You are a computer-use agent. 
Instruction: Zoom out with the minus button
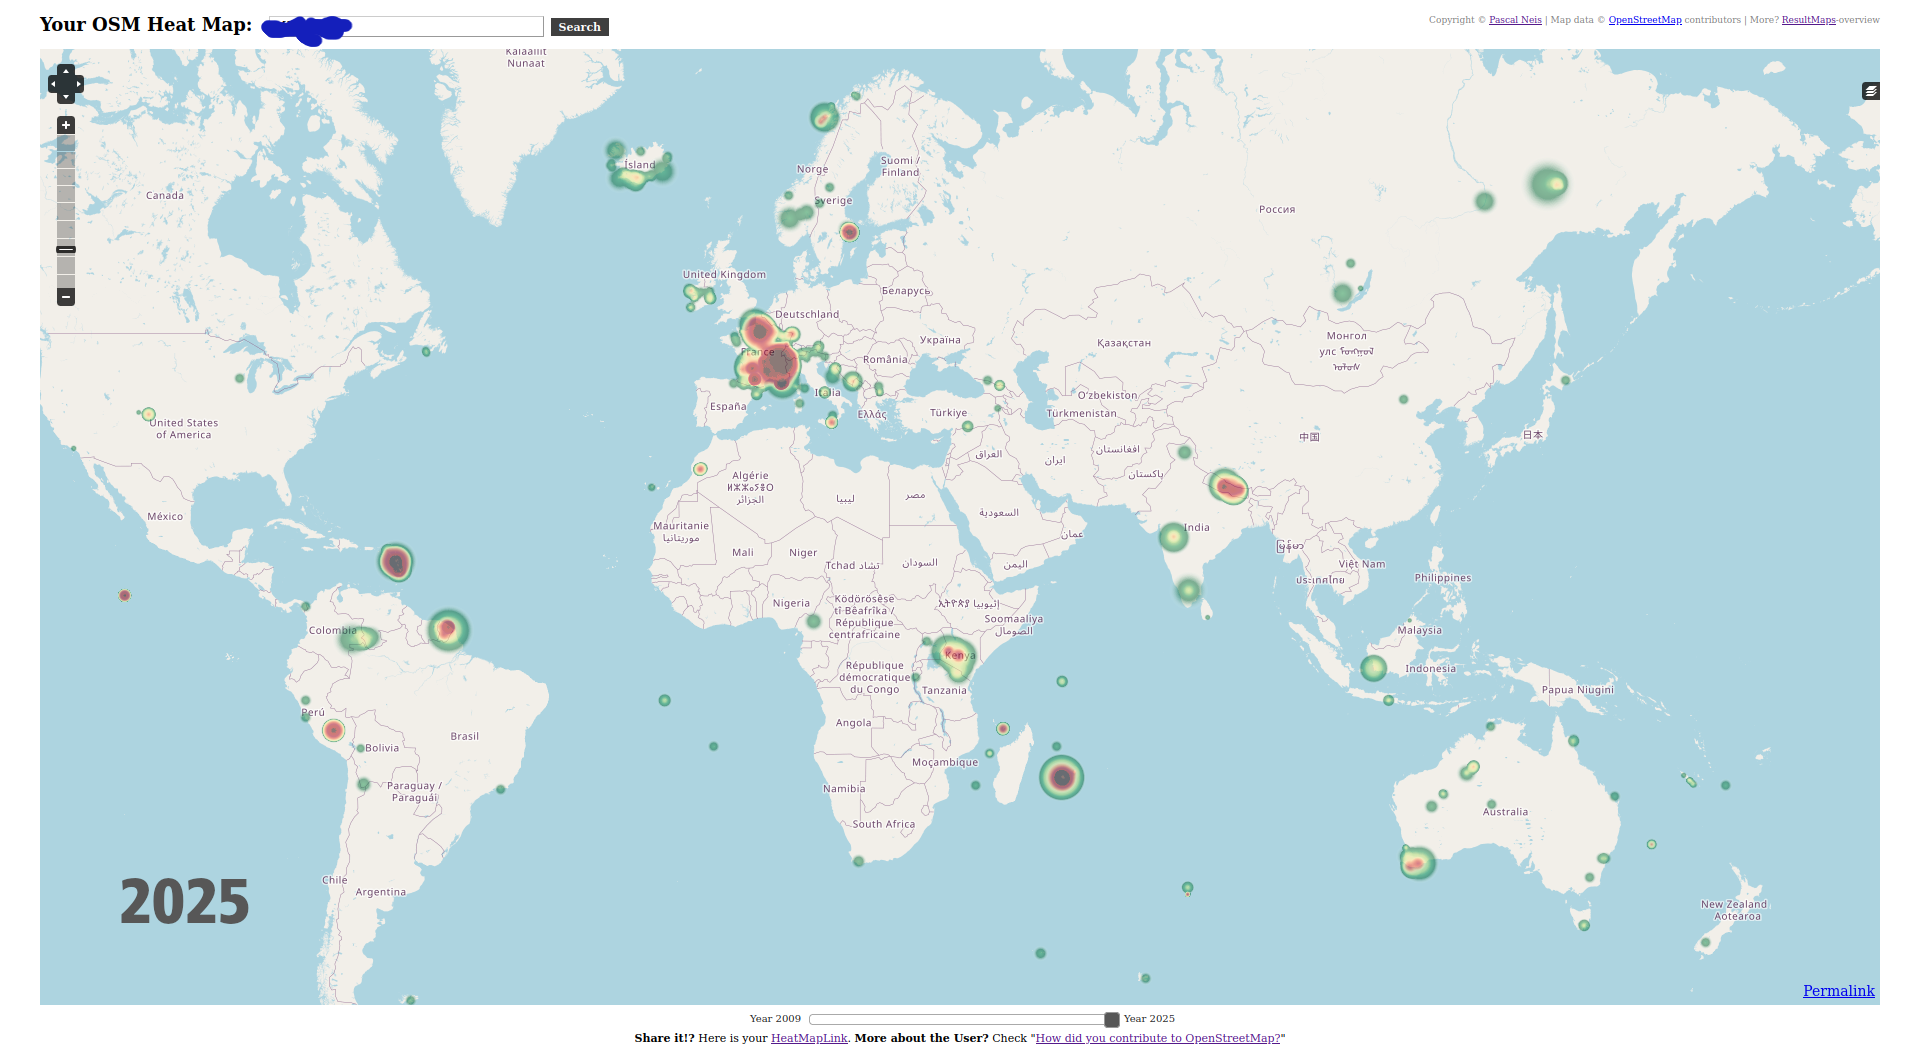66,297
